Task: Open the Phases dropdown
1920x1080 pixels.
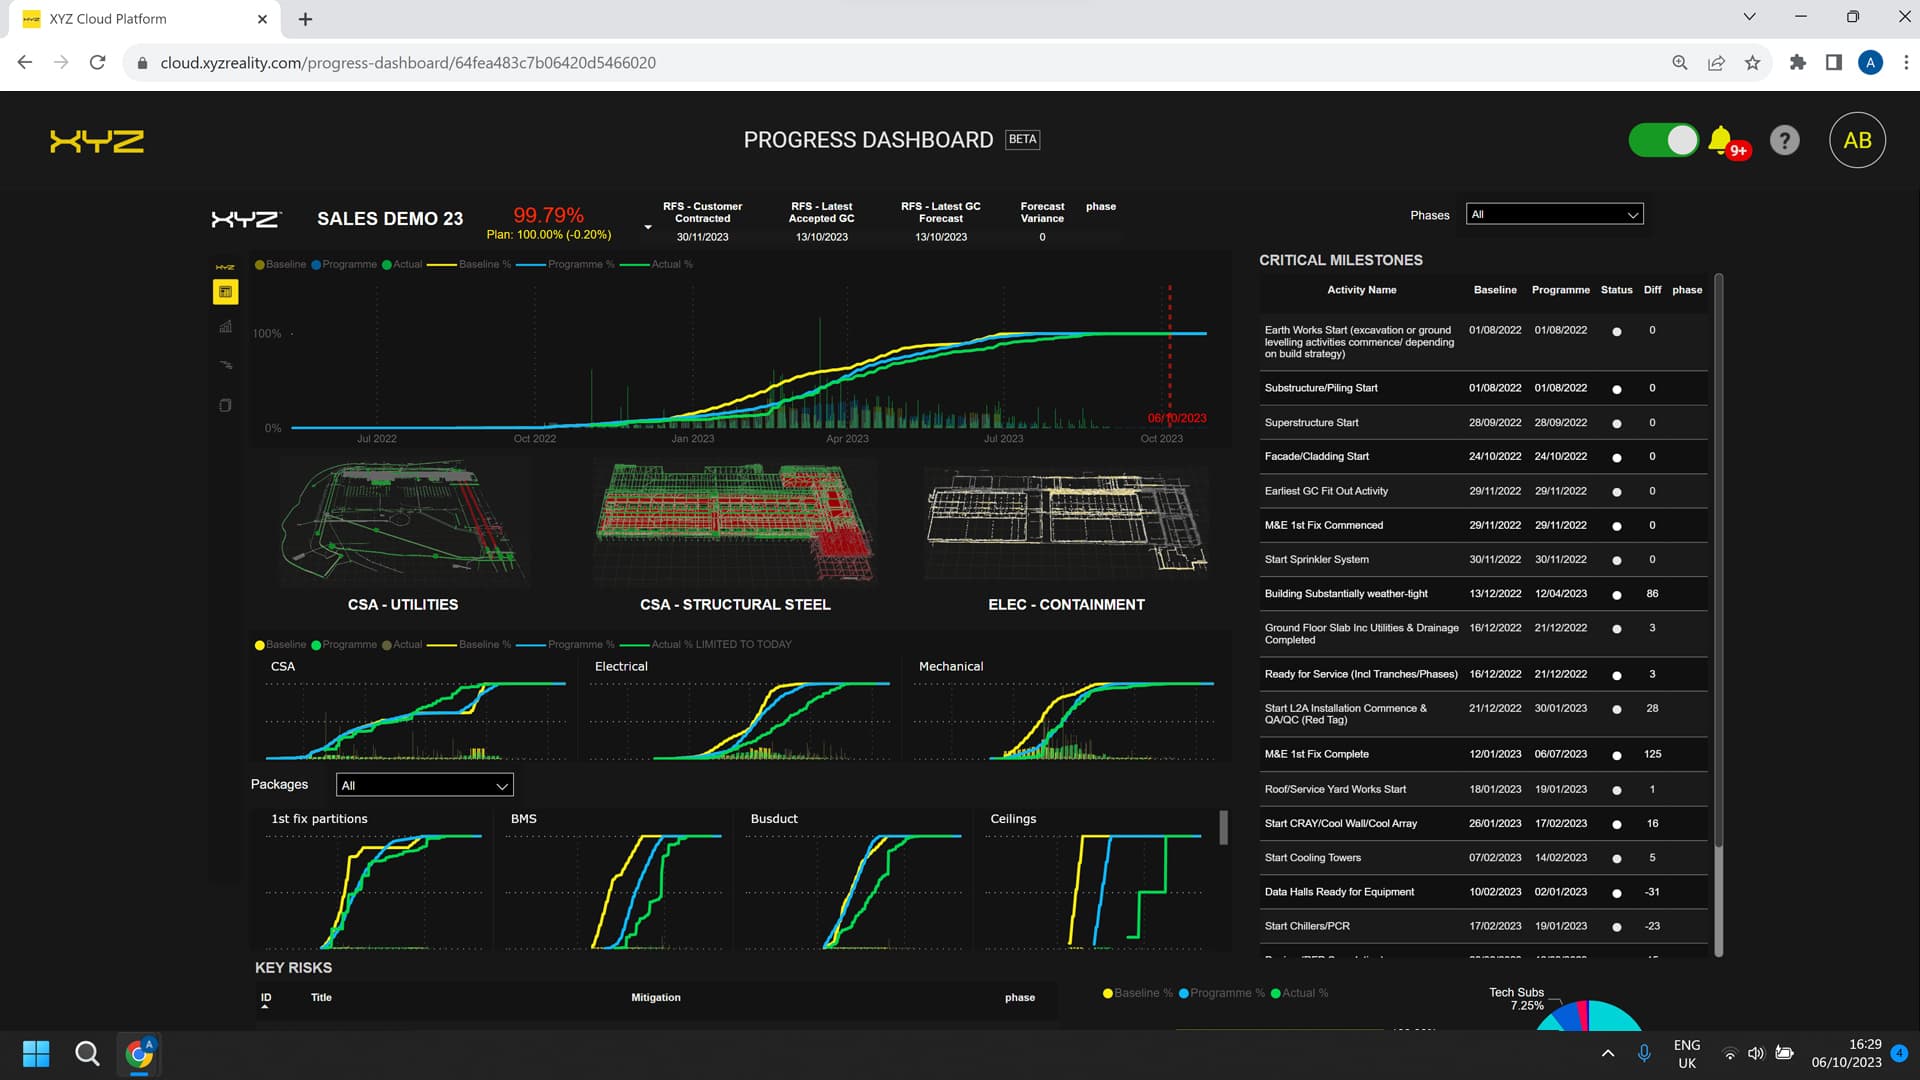Action: 1553,213
